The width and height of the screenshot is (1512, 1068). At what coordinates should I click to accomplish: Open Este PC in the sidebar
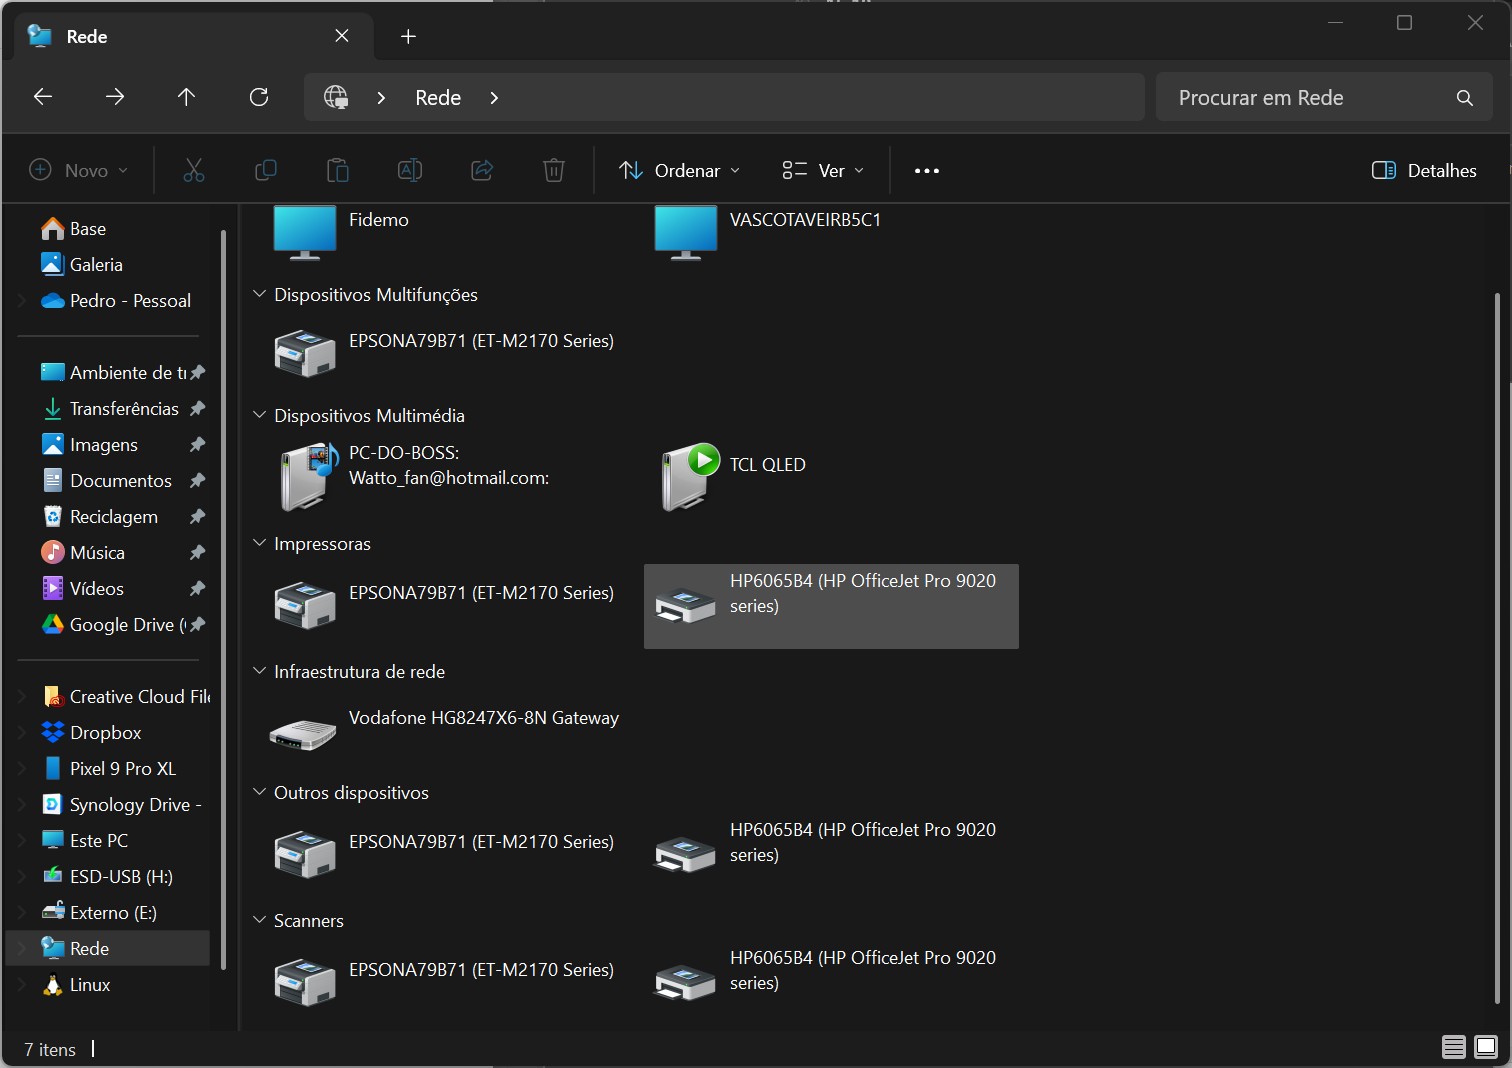99,841
